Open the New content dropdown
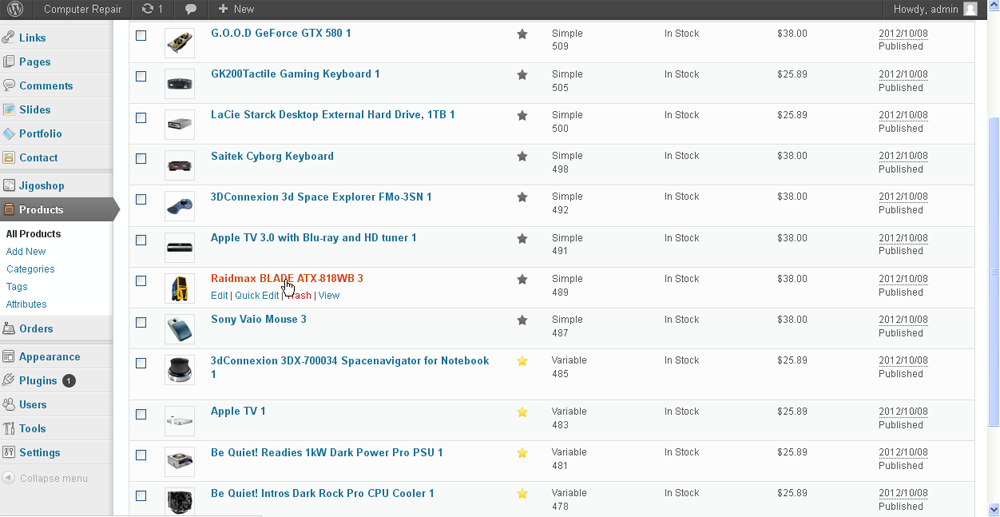 click(236, 9)
